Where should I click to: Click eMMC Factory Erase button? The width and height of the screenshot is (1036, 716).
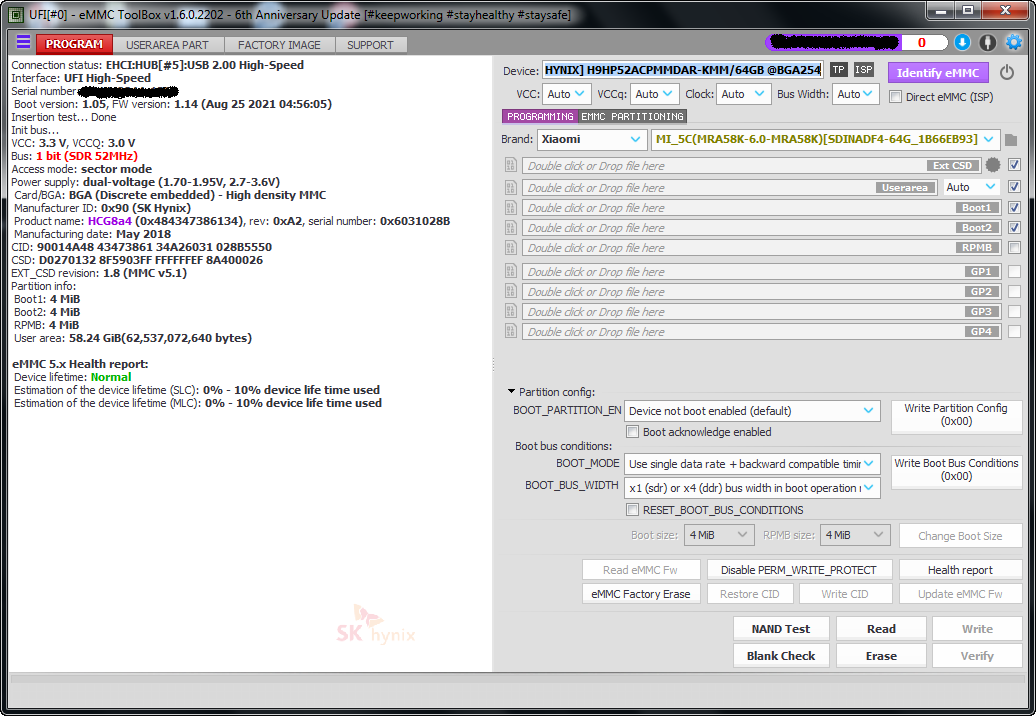640,594
